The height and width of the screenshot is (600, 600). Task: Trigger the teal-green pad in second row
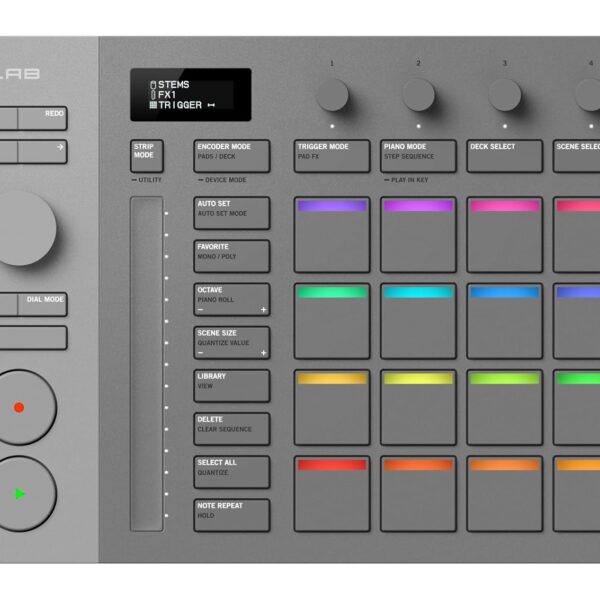pyautogui.click(x=332, y=321)
